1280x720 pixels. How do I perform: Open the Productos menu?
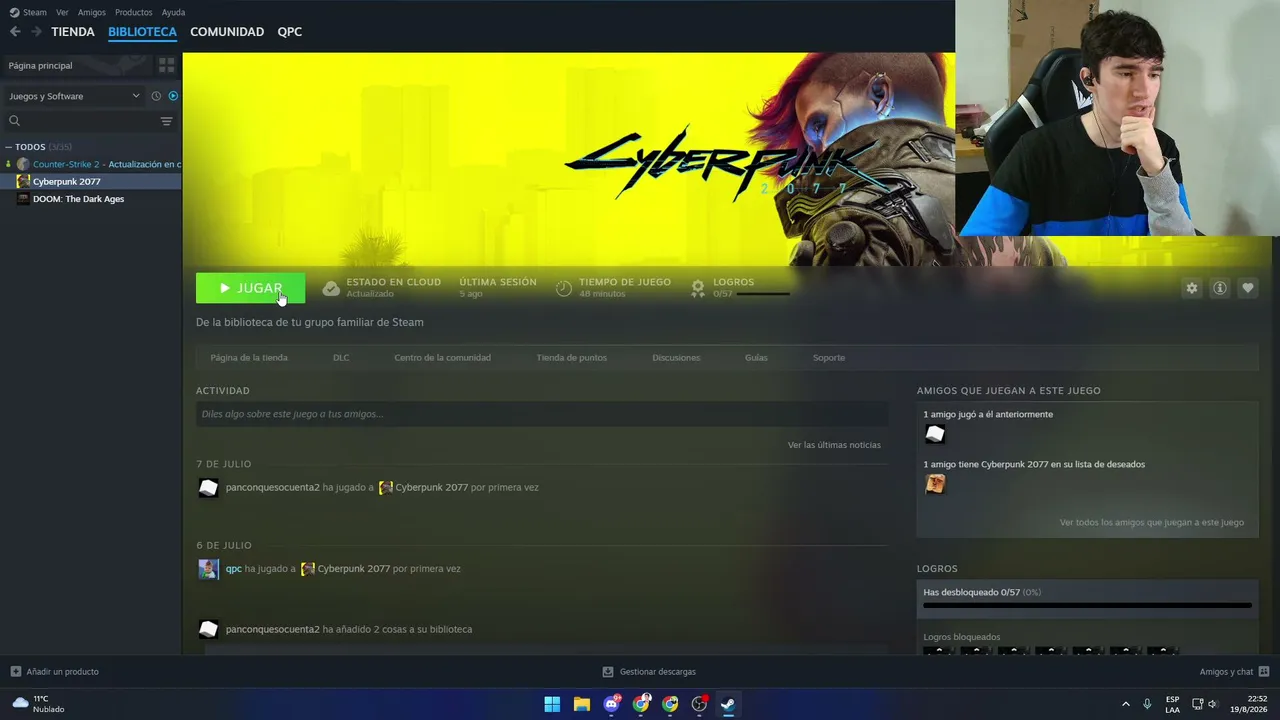pos(134,12)
